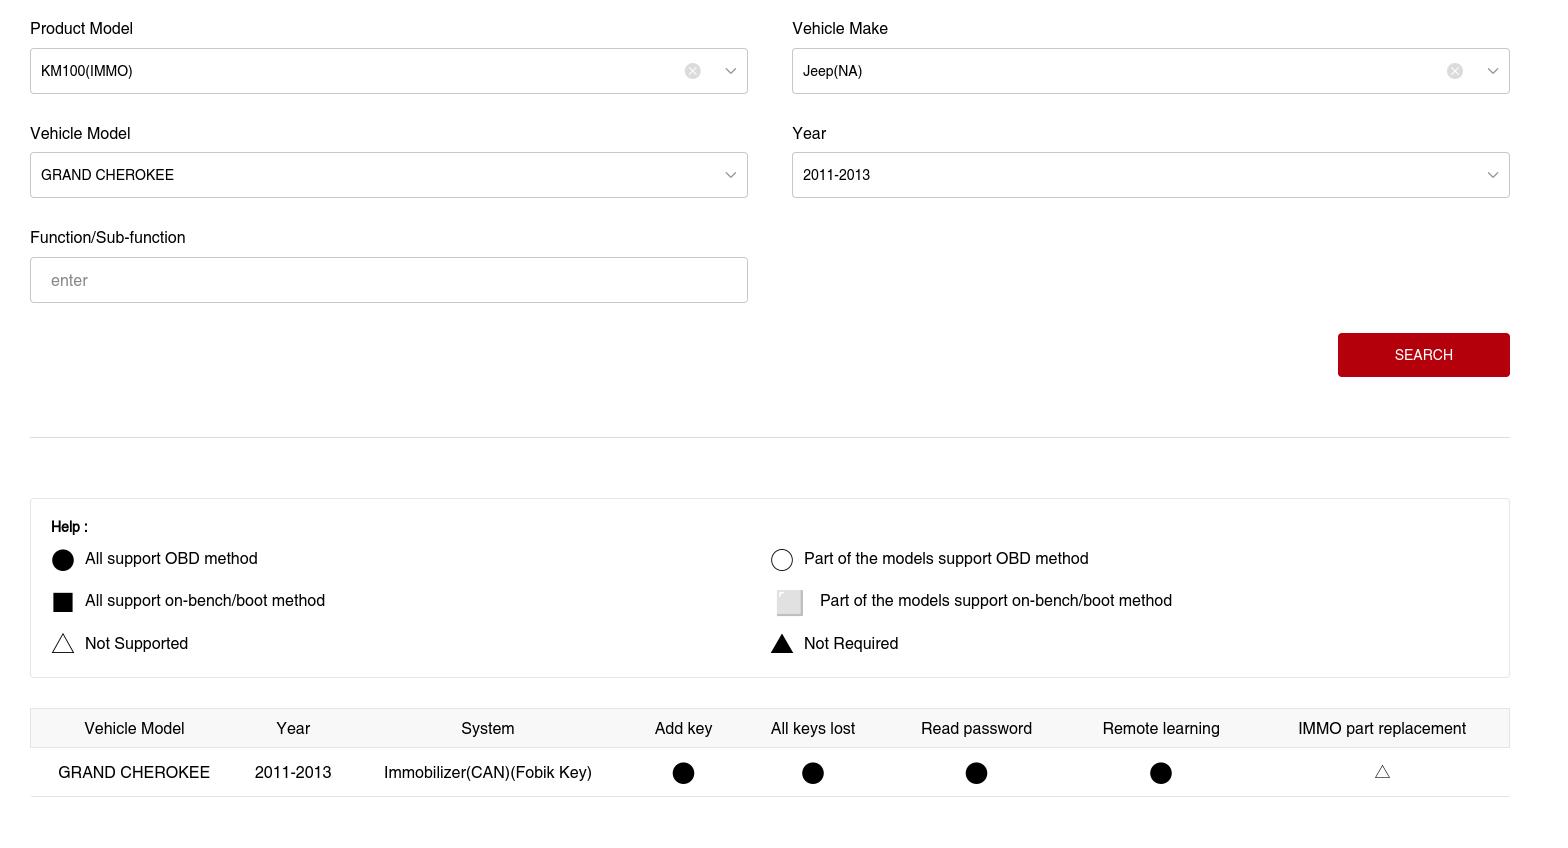Click the 'Help :' heading

click(x=69, y=527)
